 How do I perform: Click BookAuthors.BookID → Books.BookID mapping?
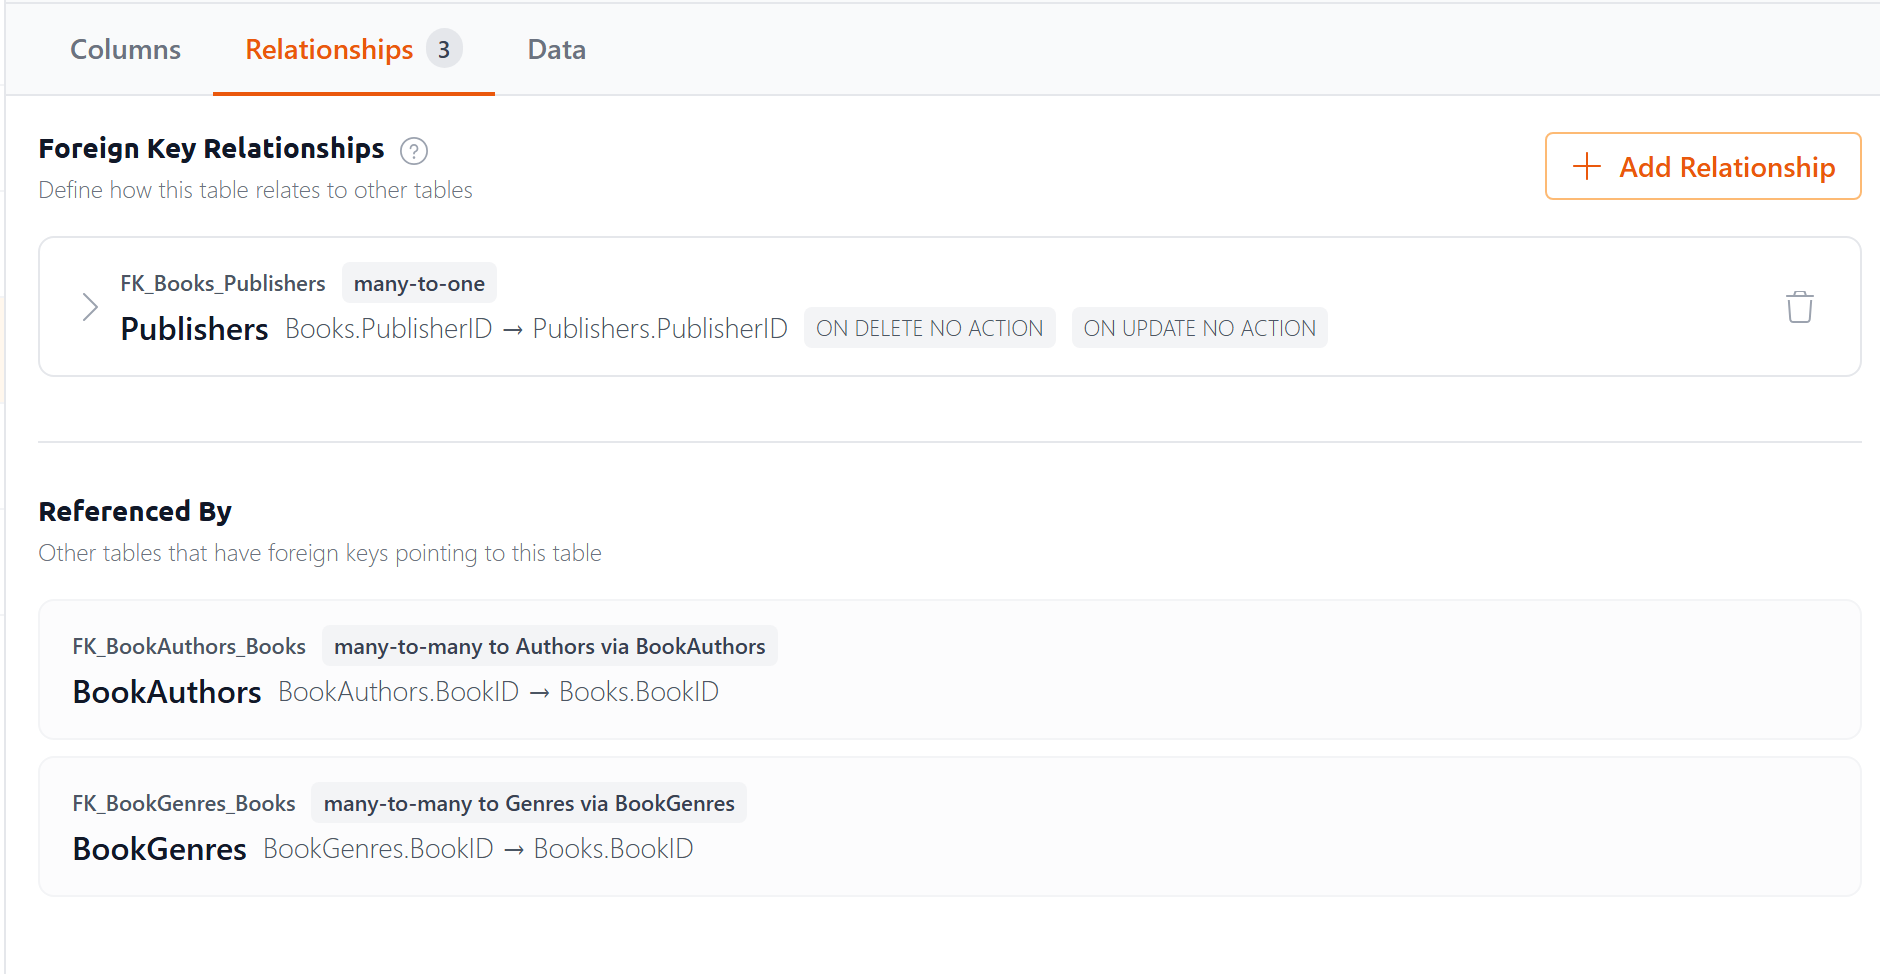point(498,691)
